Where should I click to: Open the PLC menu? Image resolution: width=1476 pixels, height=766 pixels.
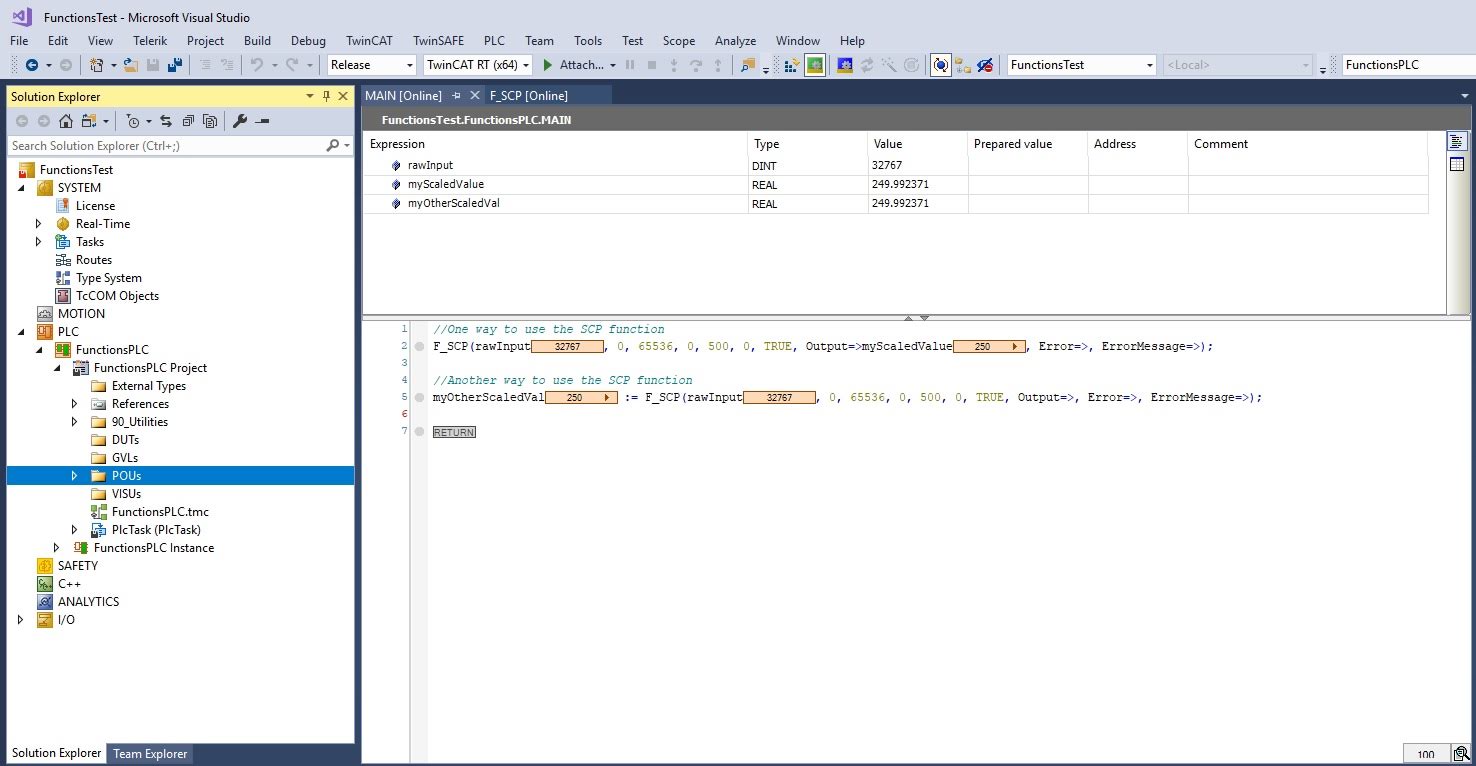point(494,41)
